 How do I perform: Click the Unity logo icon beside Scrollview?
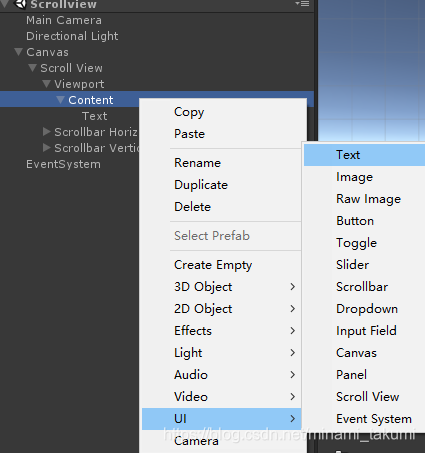point(21,4)
